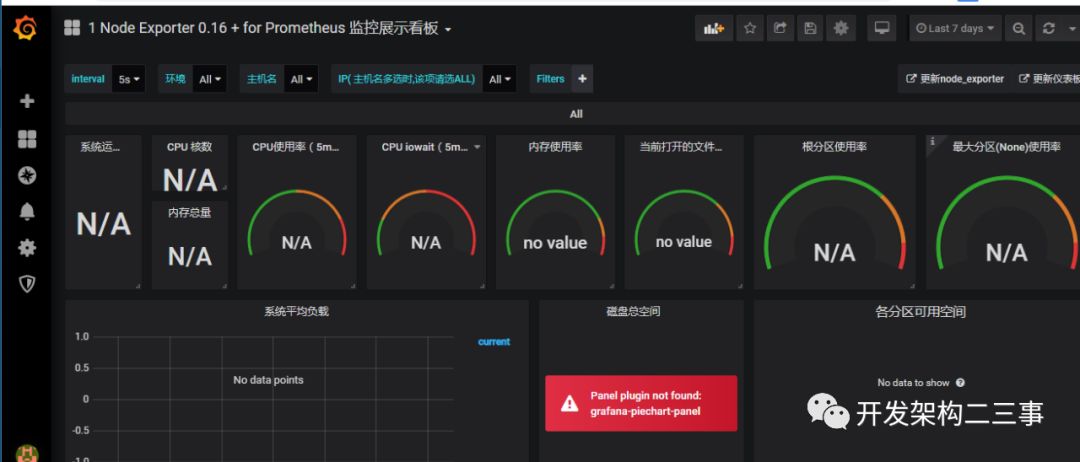The width and height of the screenshot is (1080, 462).
Task: Click the current legend header
Action: pos(494,342)
